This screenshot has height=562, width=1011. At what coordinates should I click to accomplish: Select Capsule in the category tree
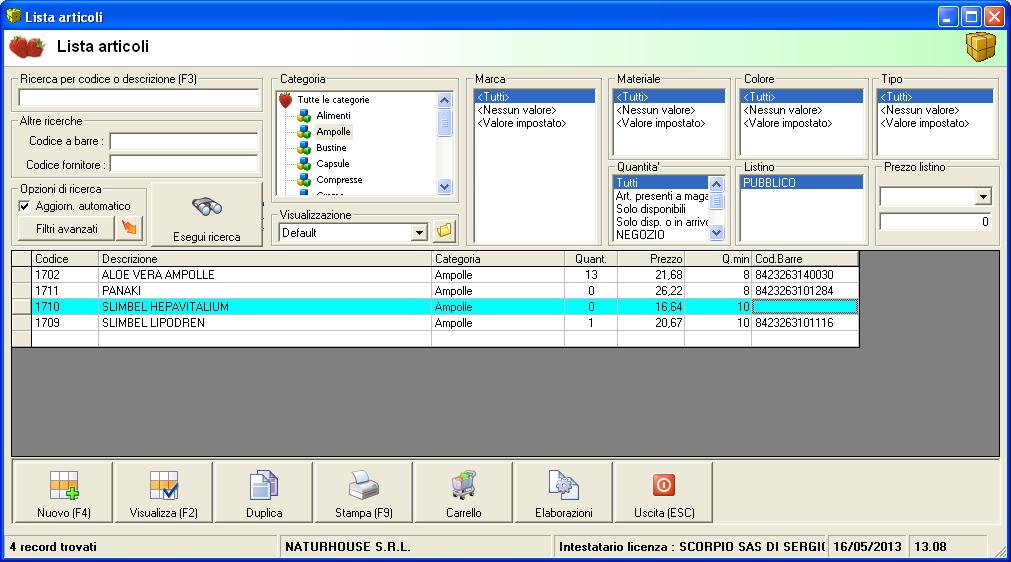[332, 164]
